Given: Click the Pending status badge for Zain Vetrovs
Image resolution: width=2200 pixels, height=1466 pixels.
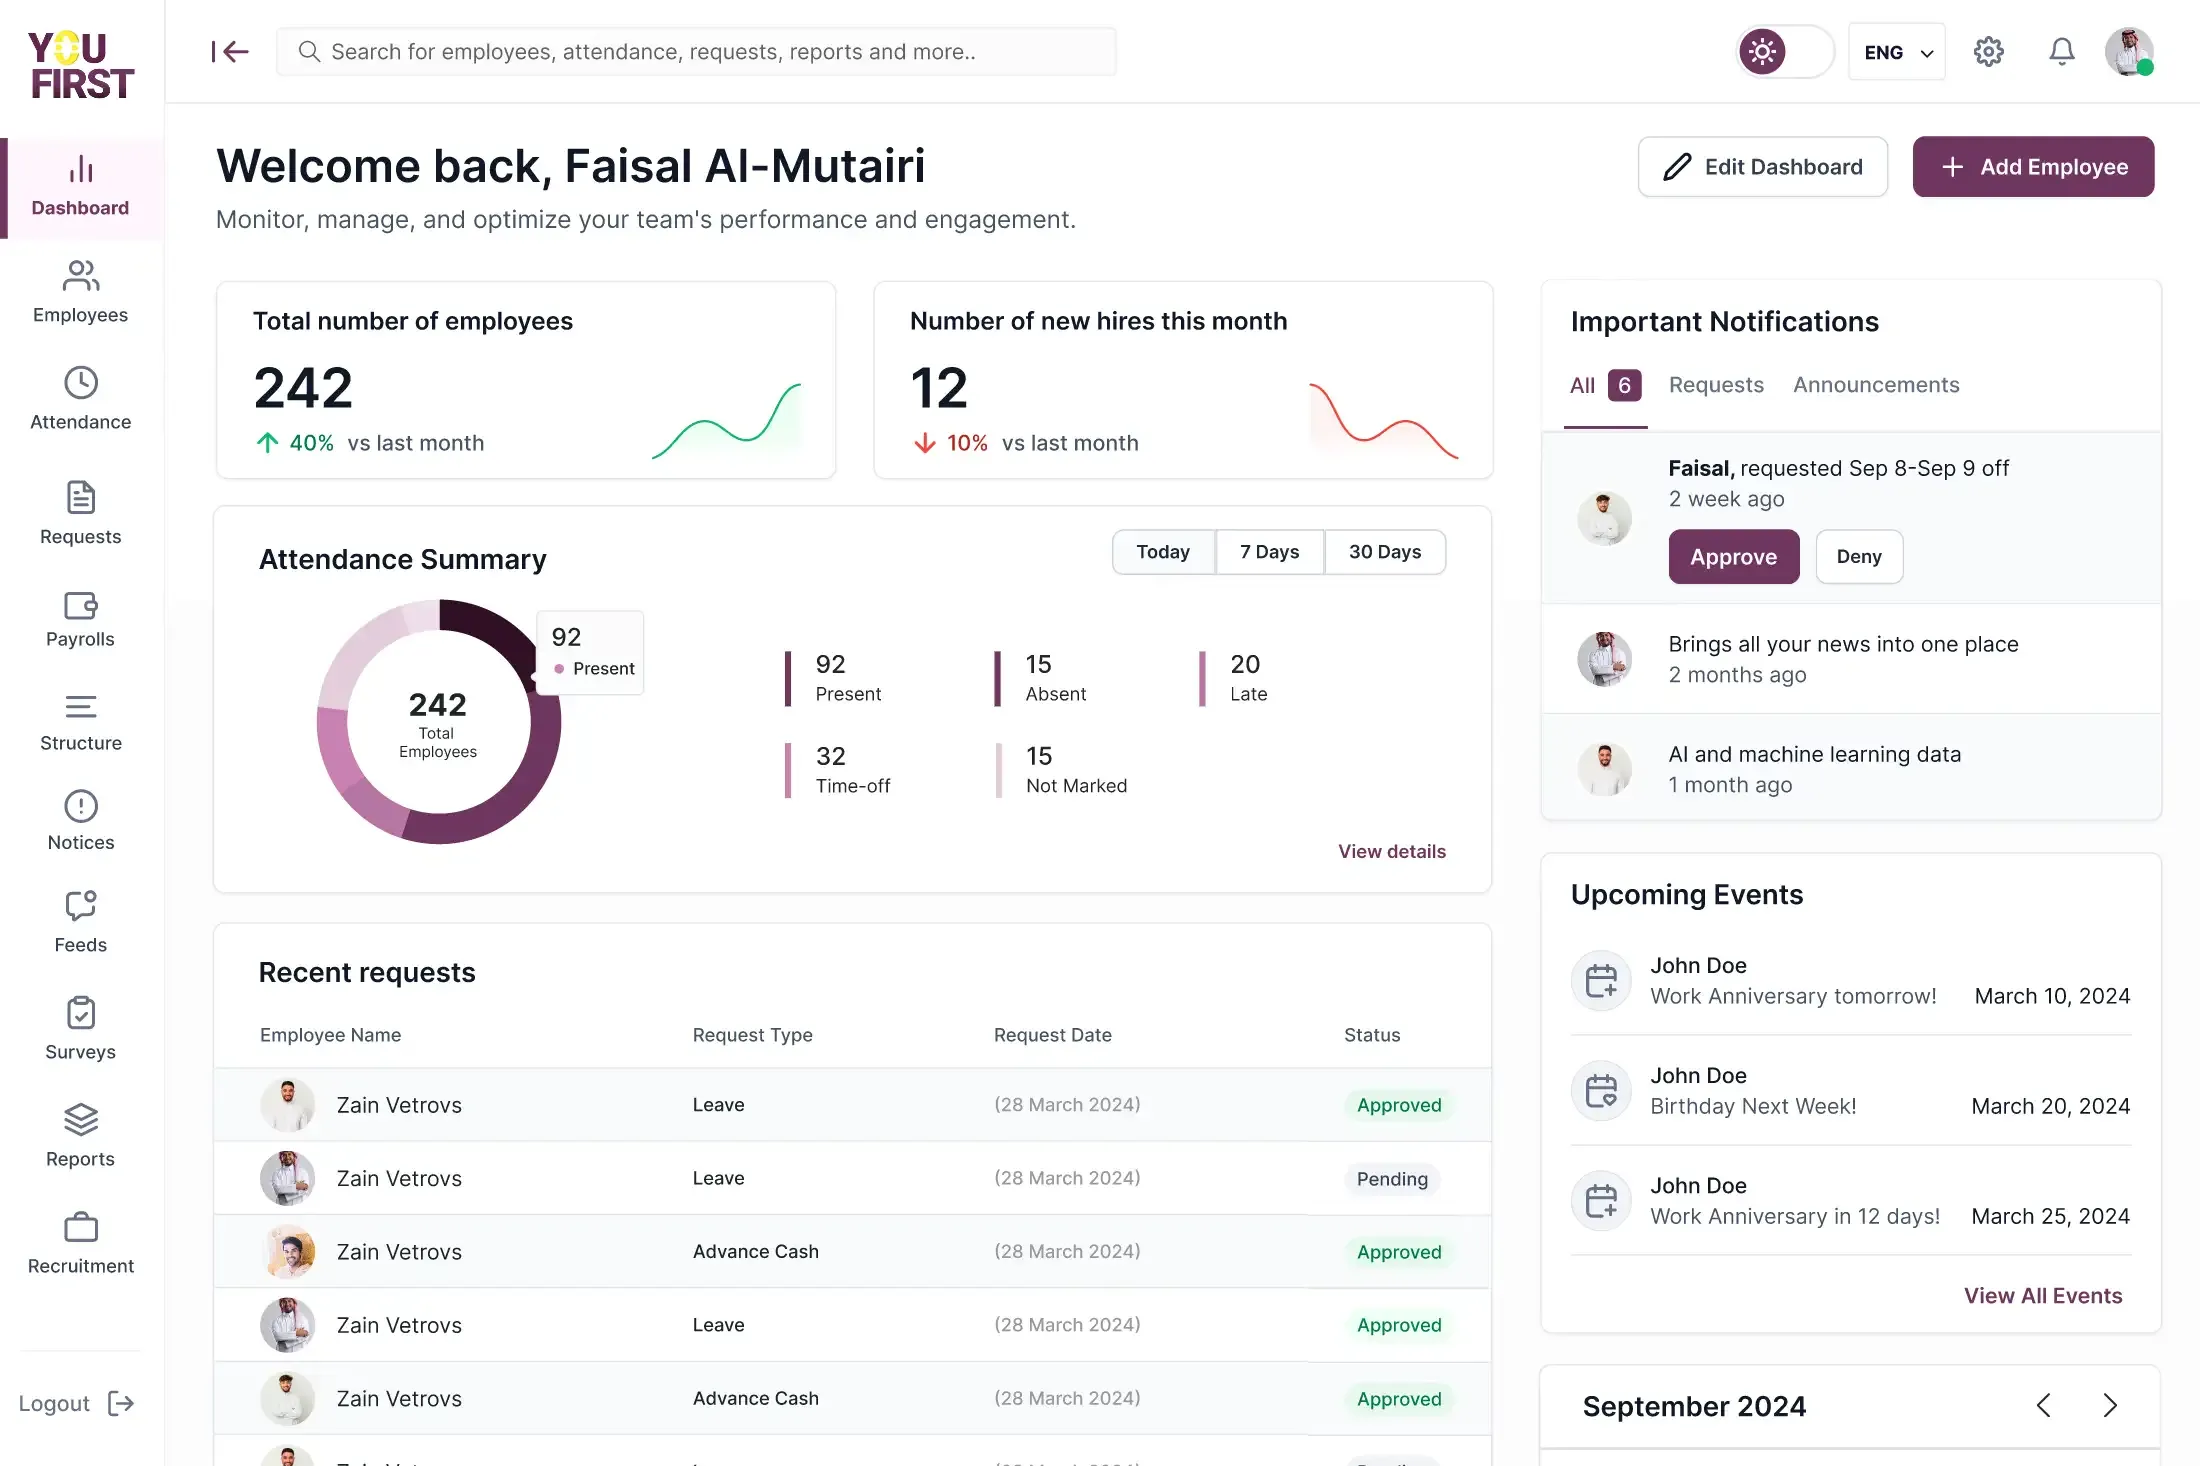Looking at the screenshot, I should (x=1392, y=1179).
